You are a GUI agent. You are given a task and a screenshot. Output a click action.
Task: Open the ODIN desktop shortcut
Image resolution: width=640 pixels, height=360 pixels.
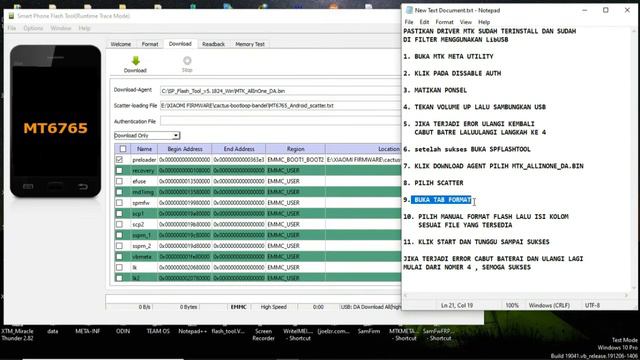[123, 331]
